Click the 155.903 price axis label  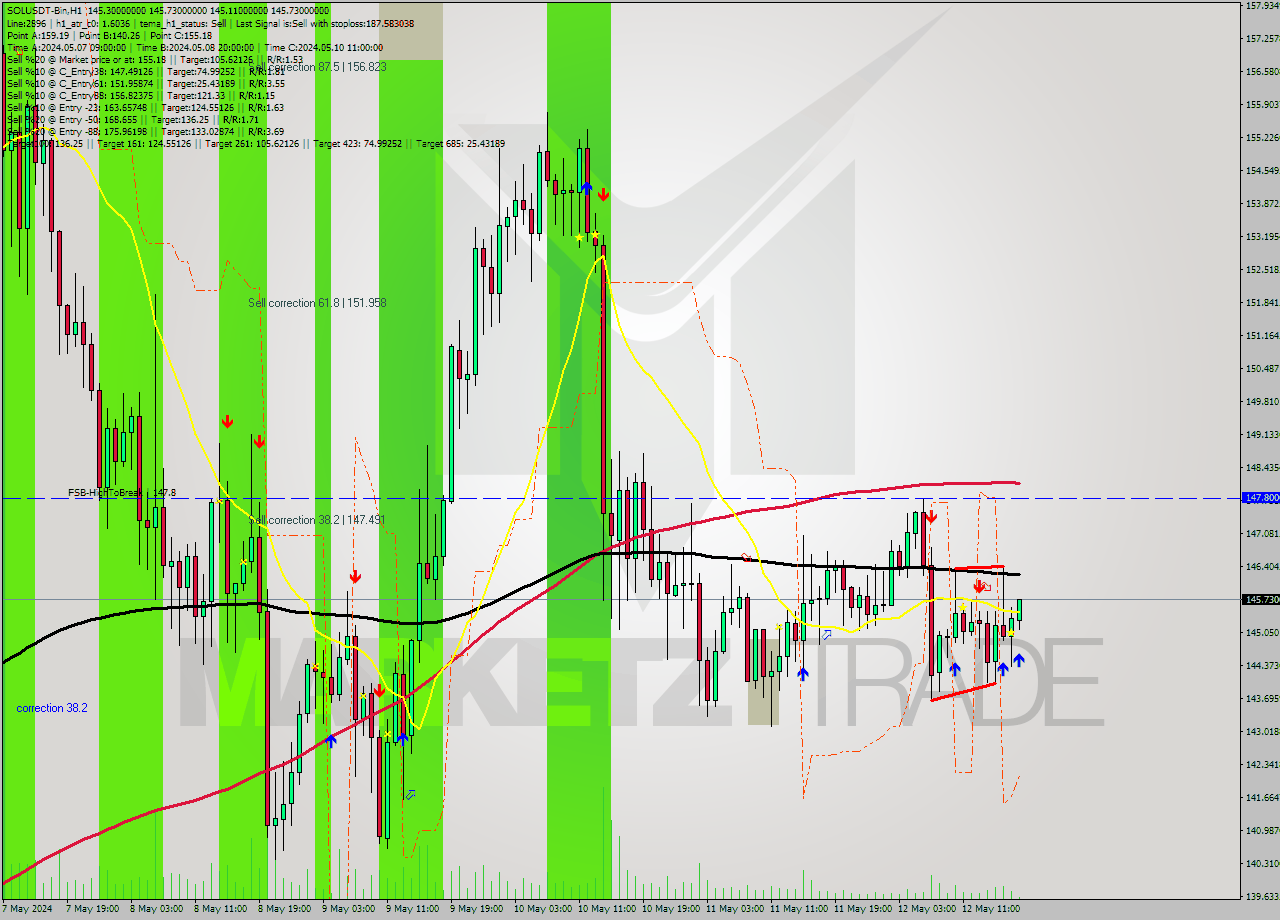[1263, 104]
